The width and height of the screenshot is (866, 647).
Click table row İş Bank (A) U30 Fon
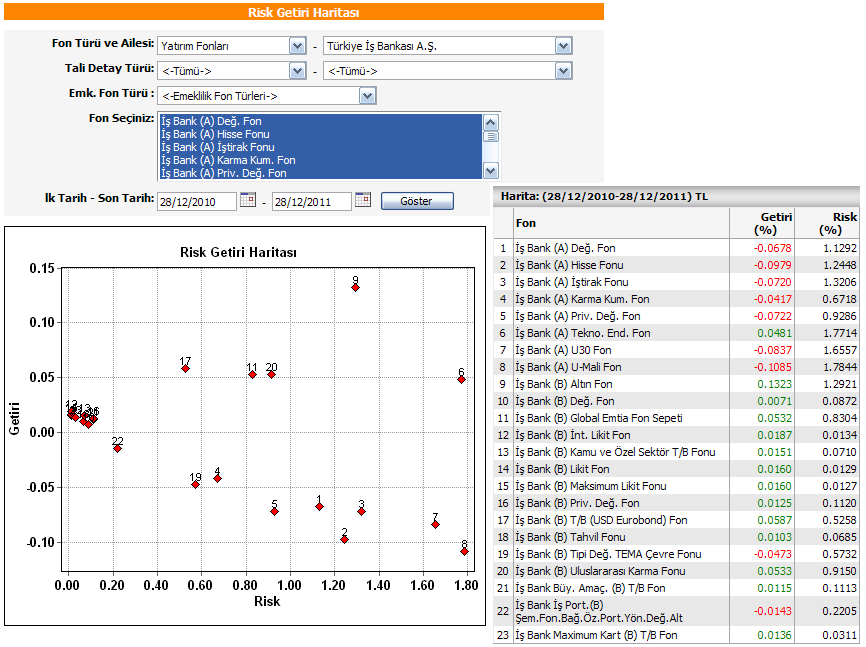tap(676, 350)
